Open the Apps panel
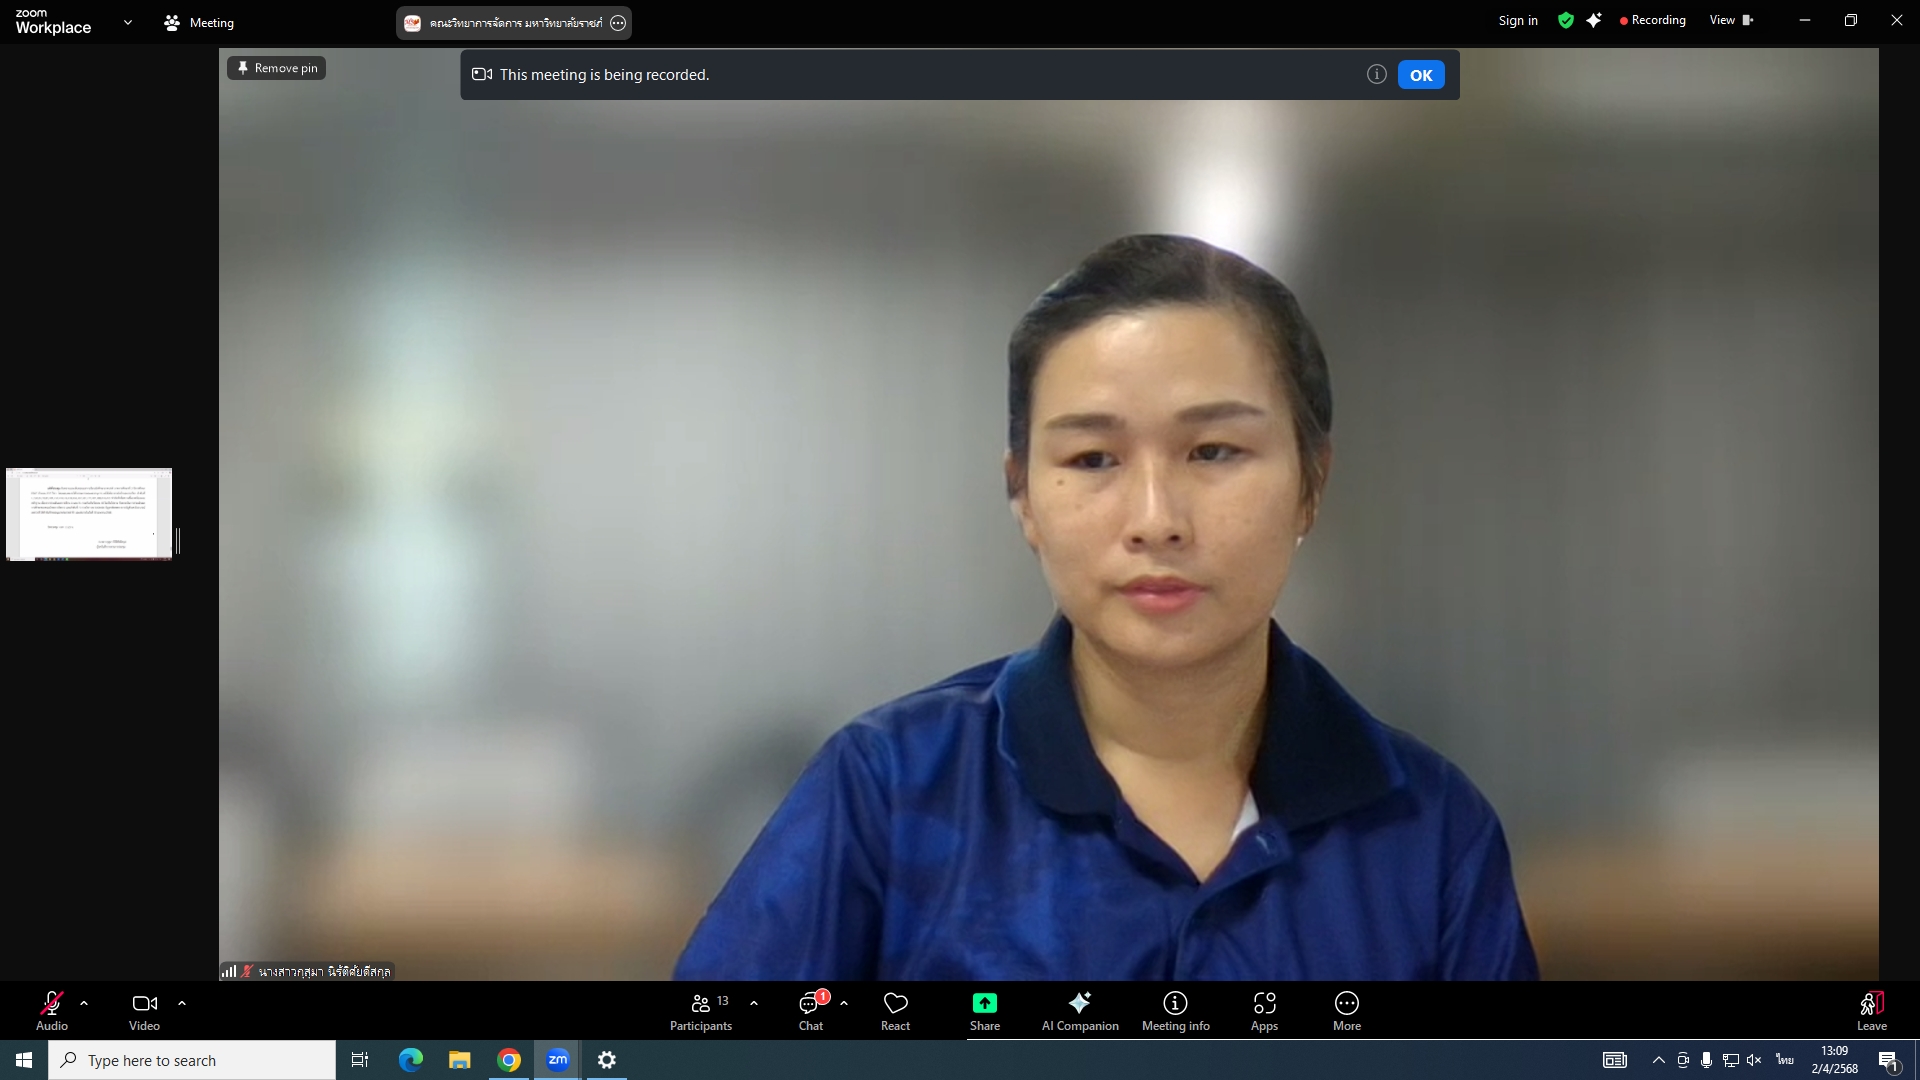 [1264, 1010]
